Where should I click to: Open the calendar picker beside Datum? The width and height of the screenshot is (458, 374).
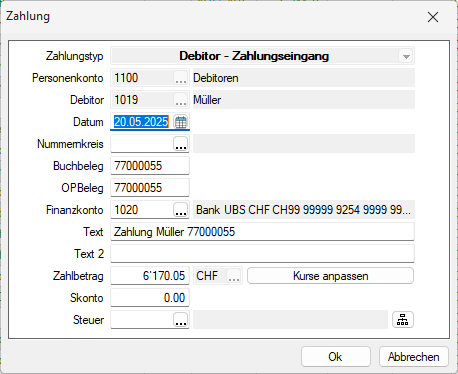pyautogui.click(x=181, y=122)
